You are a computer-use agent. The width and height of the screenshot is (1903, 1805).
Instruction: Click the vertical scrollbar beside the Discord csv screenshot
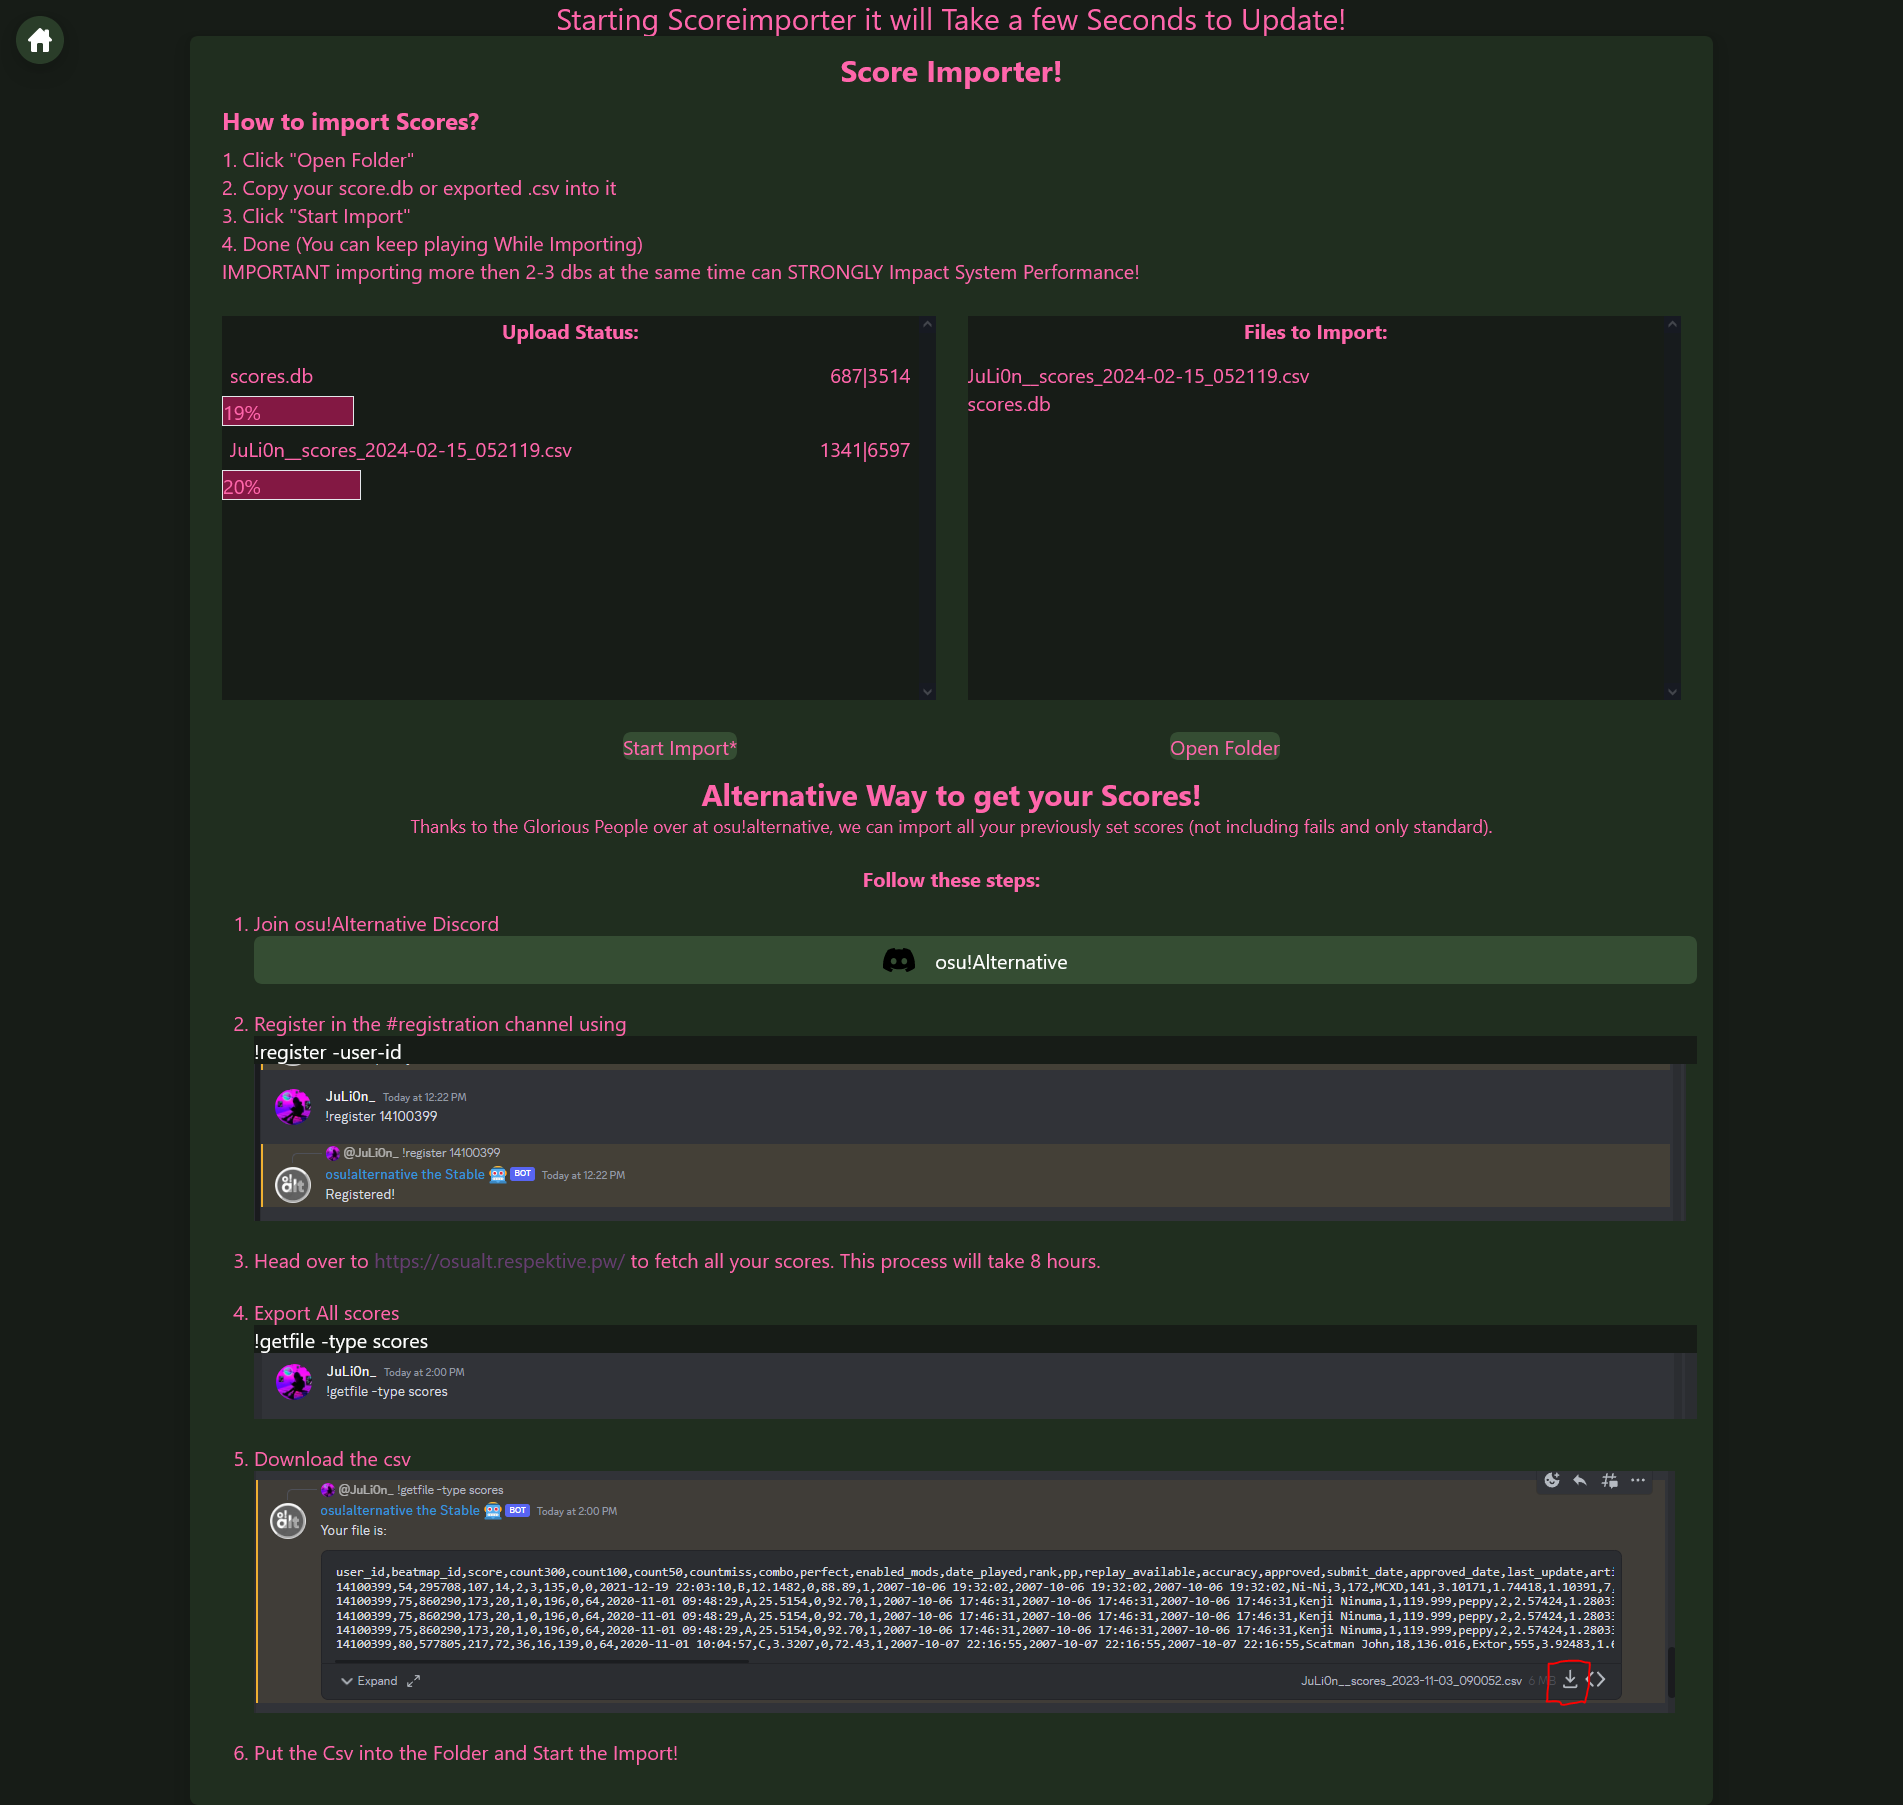1671,1672
